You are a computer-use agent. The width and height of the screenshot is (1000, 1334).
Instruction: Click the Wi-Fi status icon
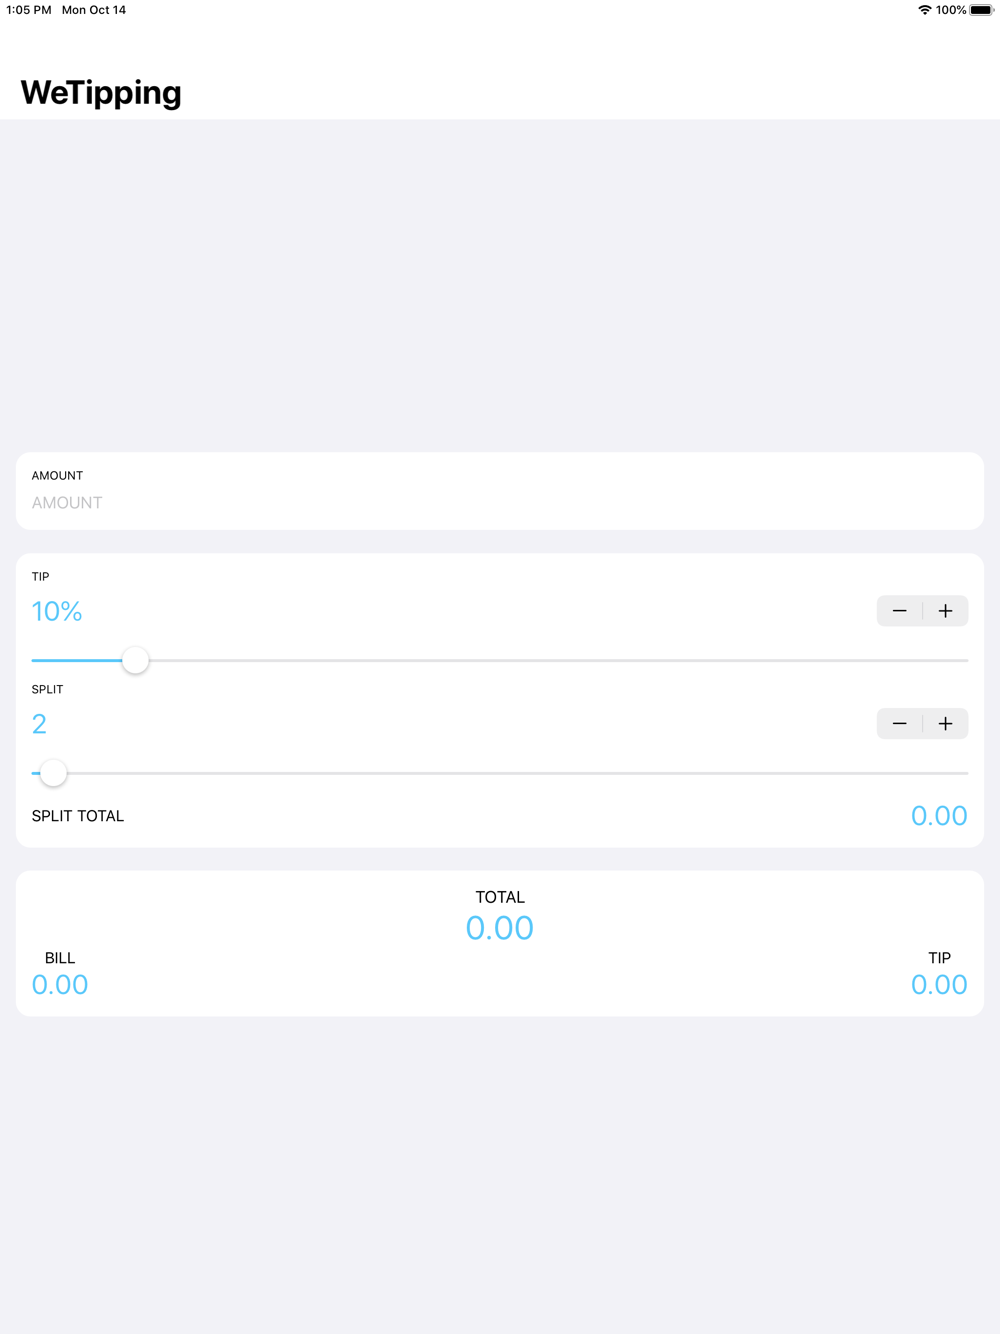[924, 10]
